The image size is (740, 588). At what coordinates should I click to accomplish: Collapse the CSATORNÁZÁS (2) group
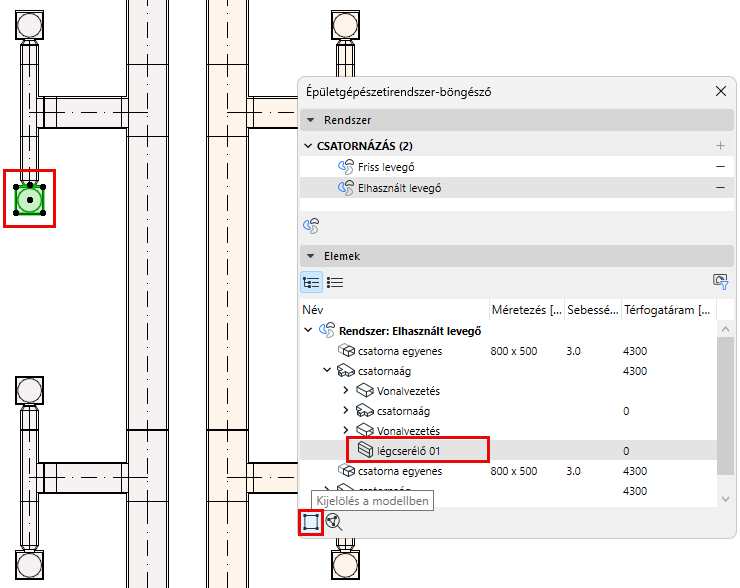[308, 146]
